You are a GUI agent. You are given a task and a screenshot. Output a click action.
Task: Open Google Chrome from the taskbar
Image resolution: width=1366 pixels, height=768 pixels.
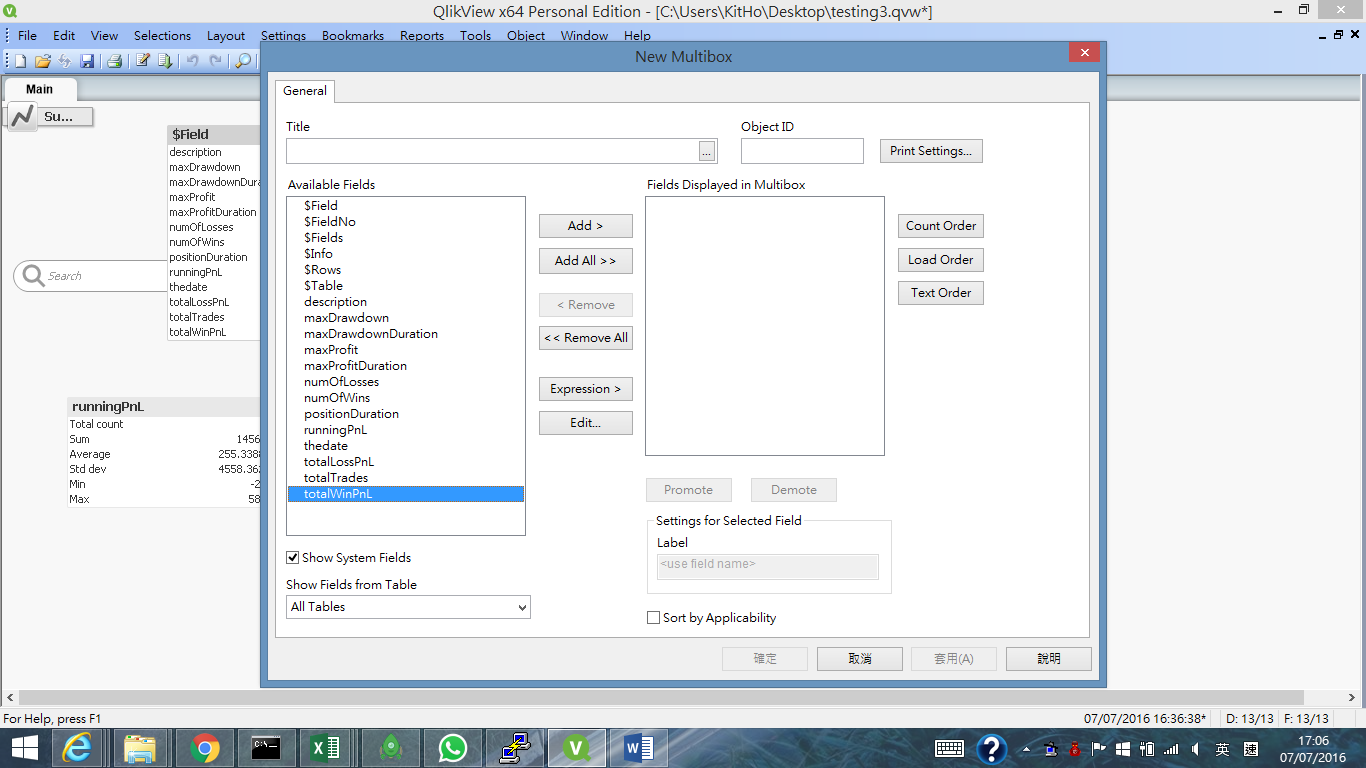pyautogui.click(x=205, y=748)
